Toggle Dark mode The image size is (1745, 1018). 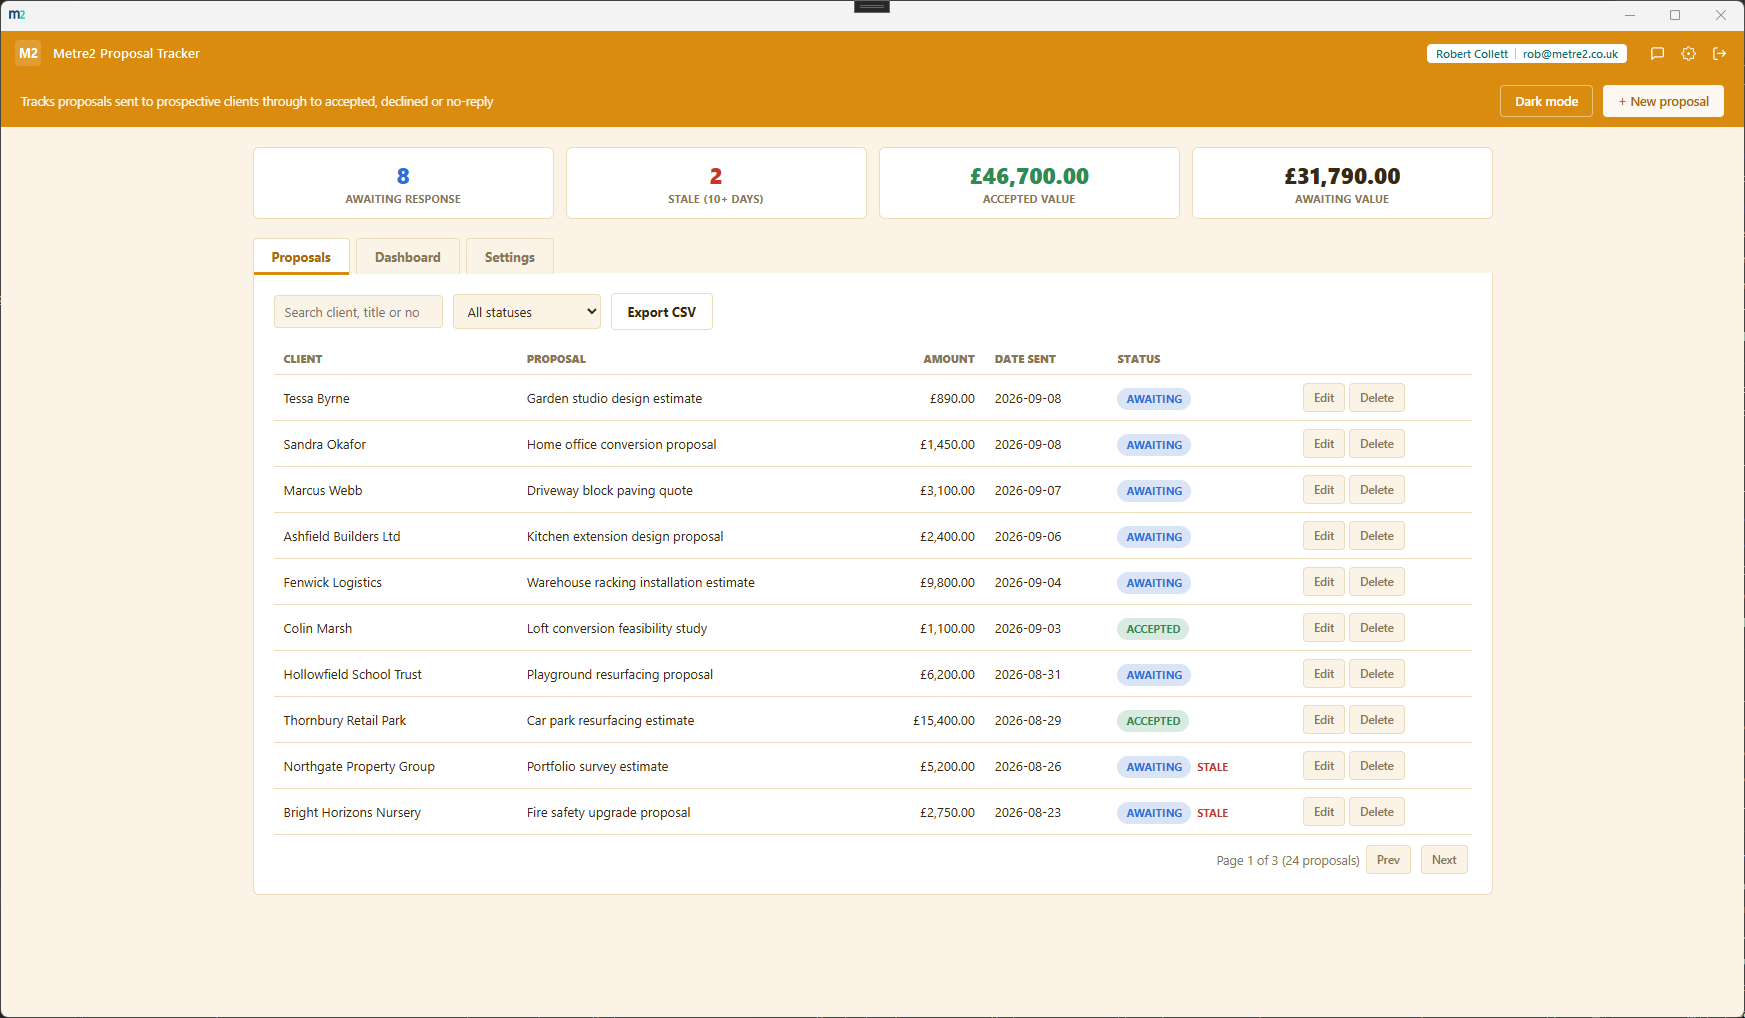click(1546, 101)
